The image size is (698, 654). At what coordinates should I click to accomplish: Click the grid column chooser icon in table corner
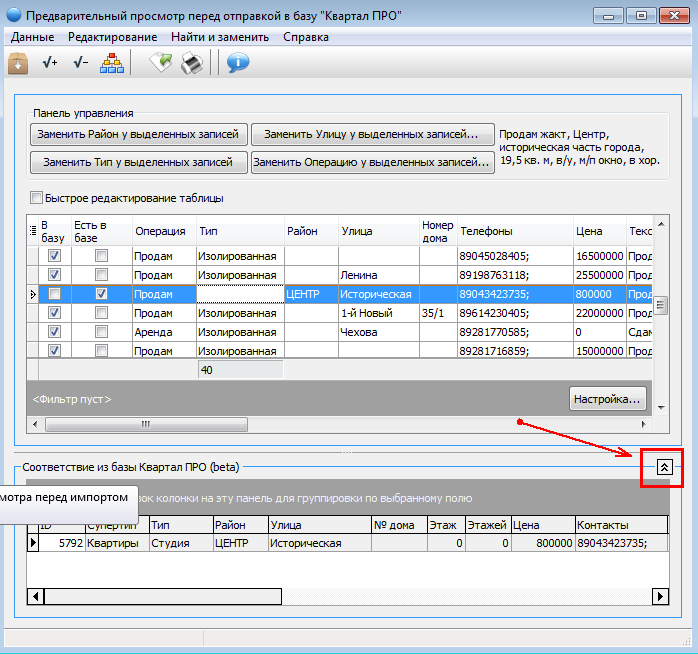pos(34,231)
